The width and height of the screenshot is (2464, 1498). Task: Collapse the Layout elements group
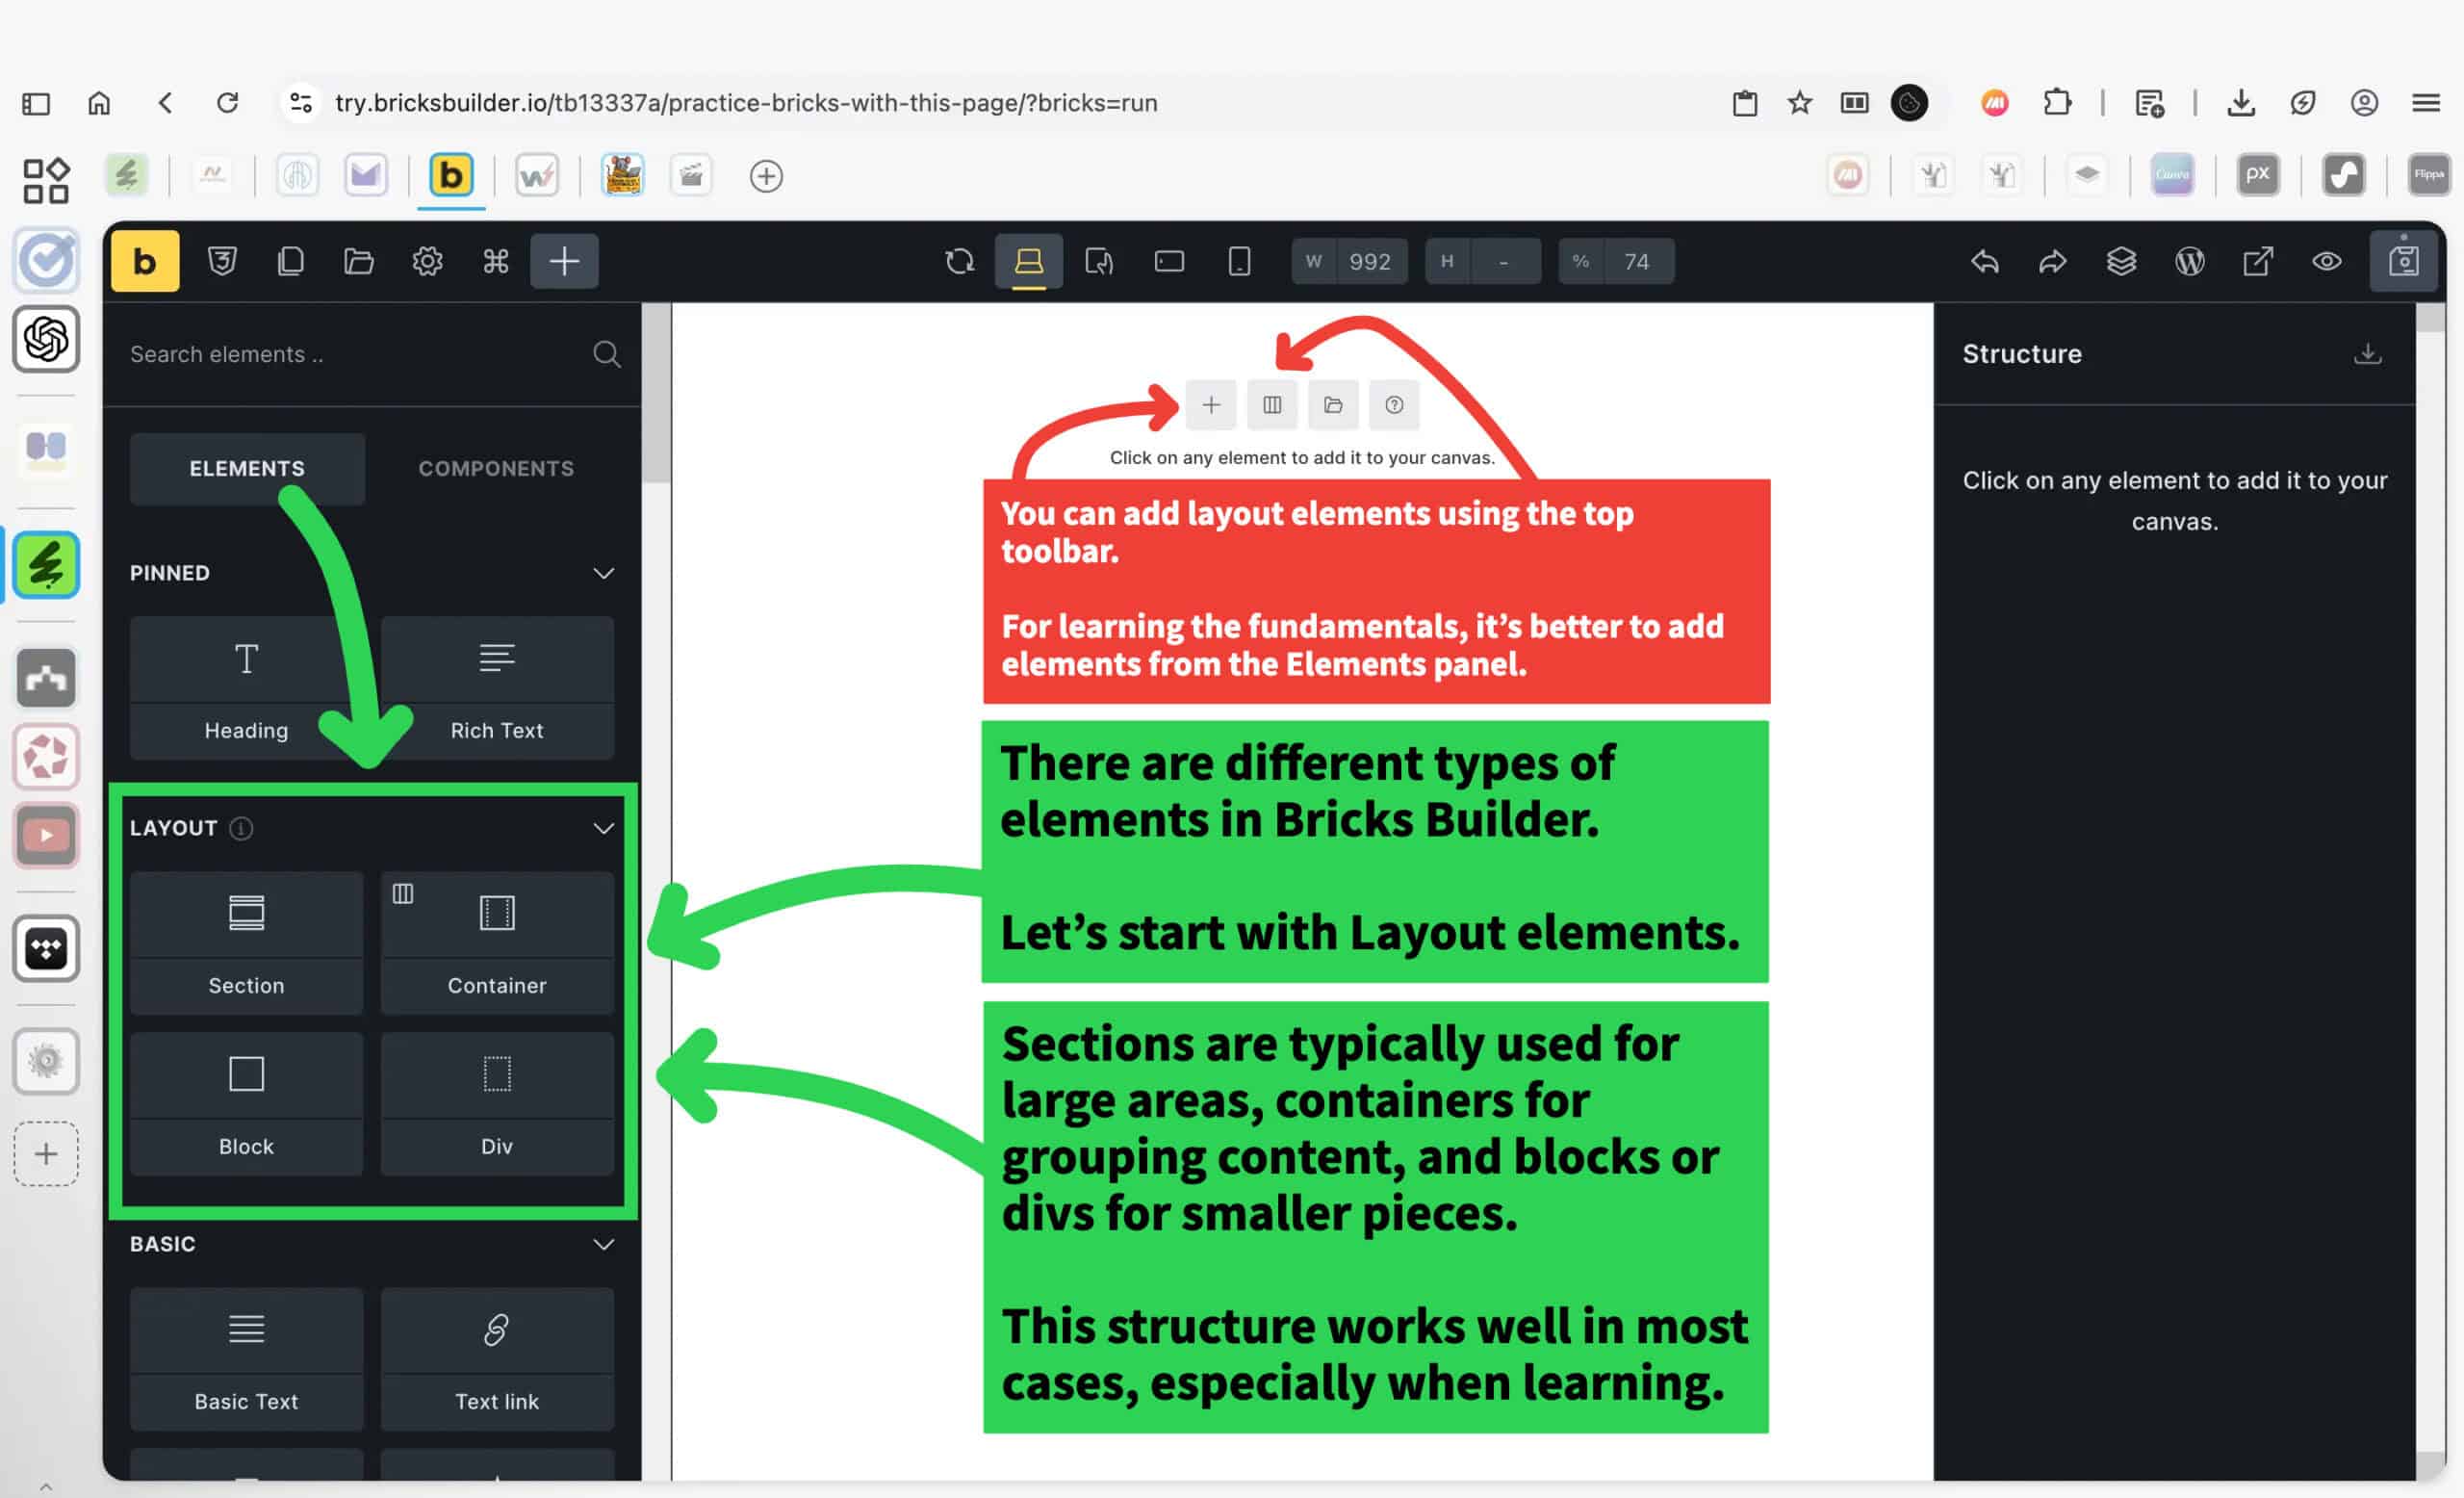tap(603, 828)
